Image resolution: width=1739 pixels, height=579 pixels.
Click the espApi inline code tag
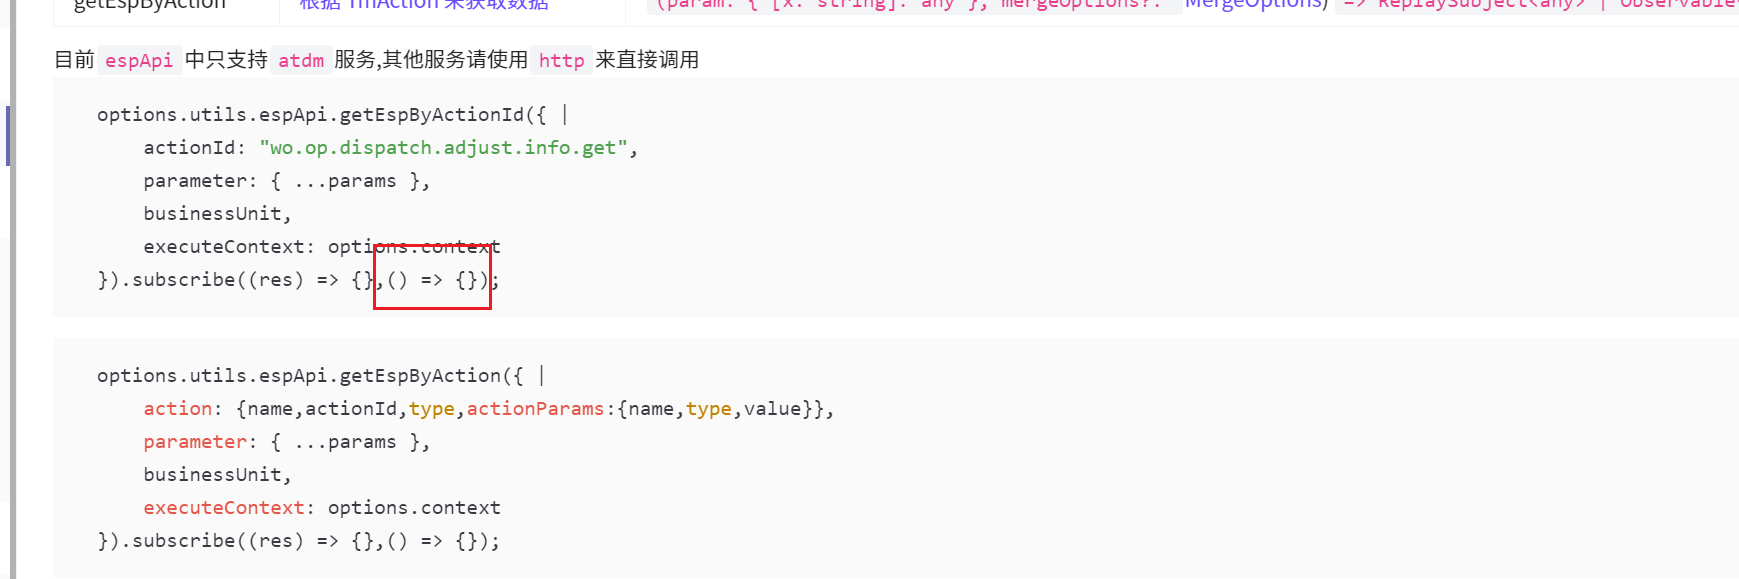click(139, 60)
